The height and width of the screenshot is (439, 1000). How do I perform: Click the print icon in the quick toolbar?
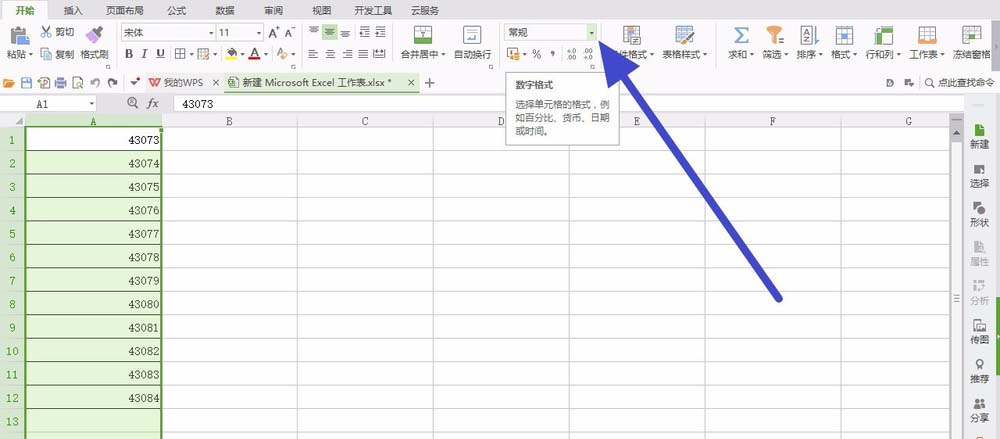pos(61,83)
